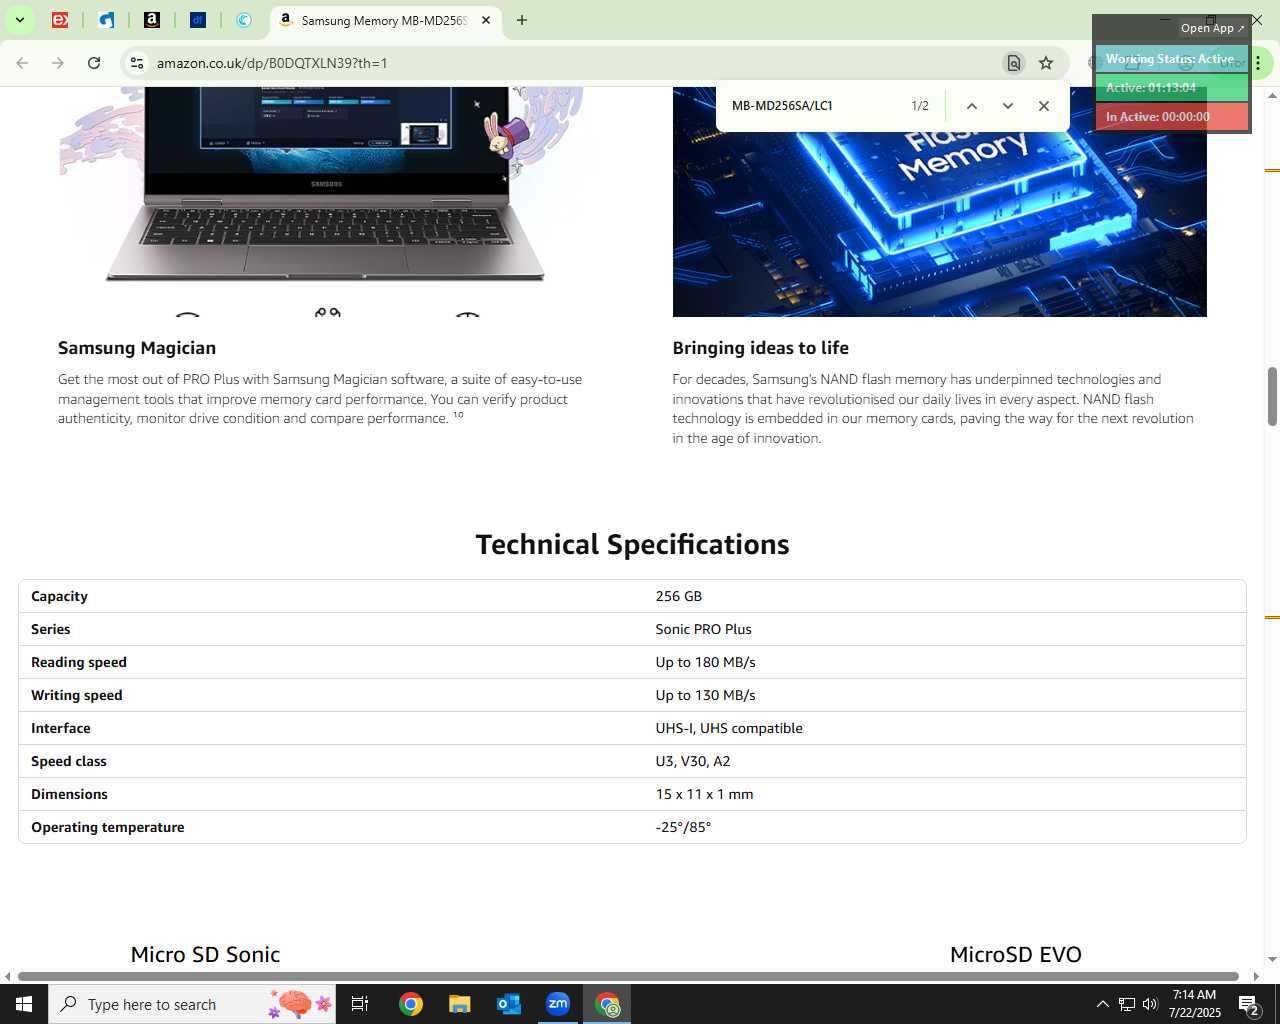Reload the Amazon page
1280x1024 pixels.
click(94, 63)
